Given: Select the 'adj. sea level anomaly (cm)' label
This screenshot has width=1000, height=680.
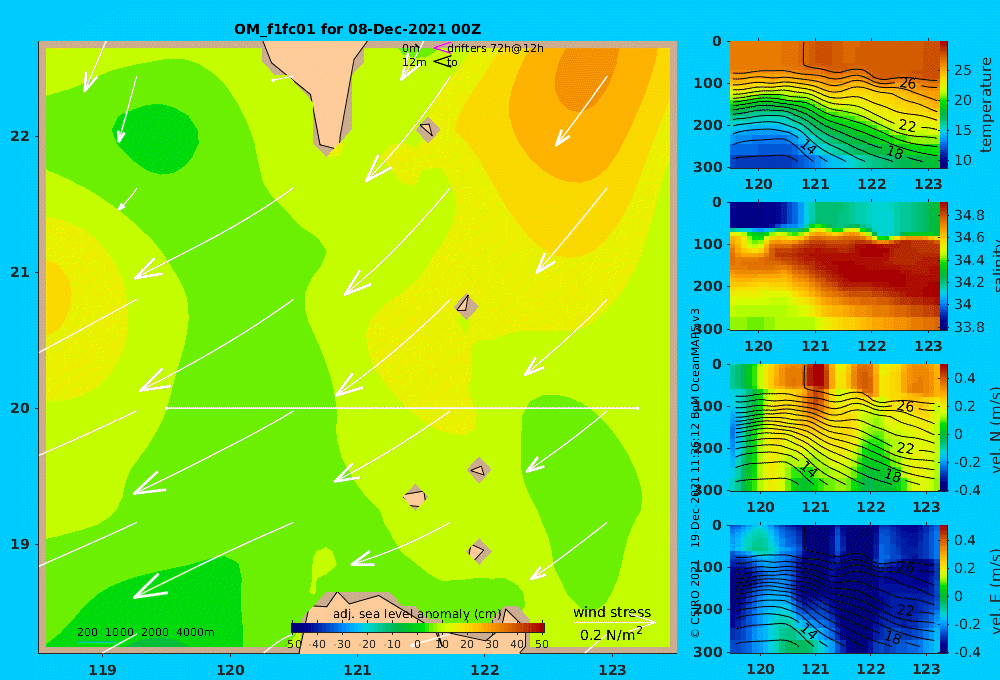Looking at the screenshot, I should pos(417,614).
